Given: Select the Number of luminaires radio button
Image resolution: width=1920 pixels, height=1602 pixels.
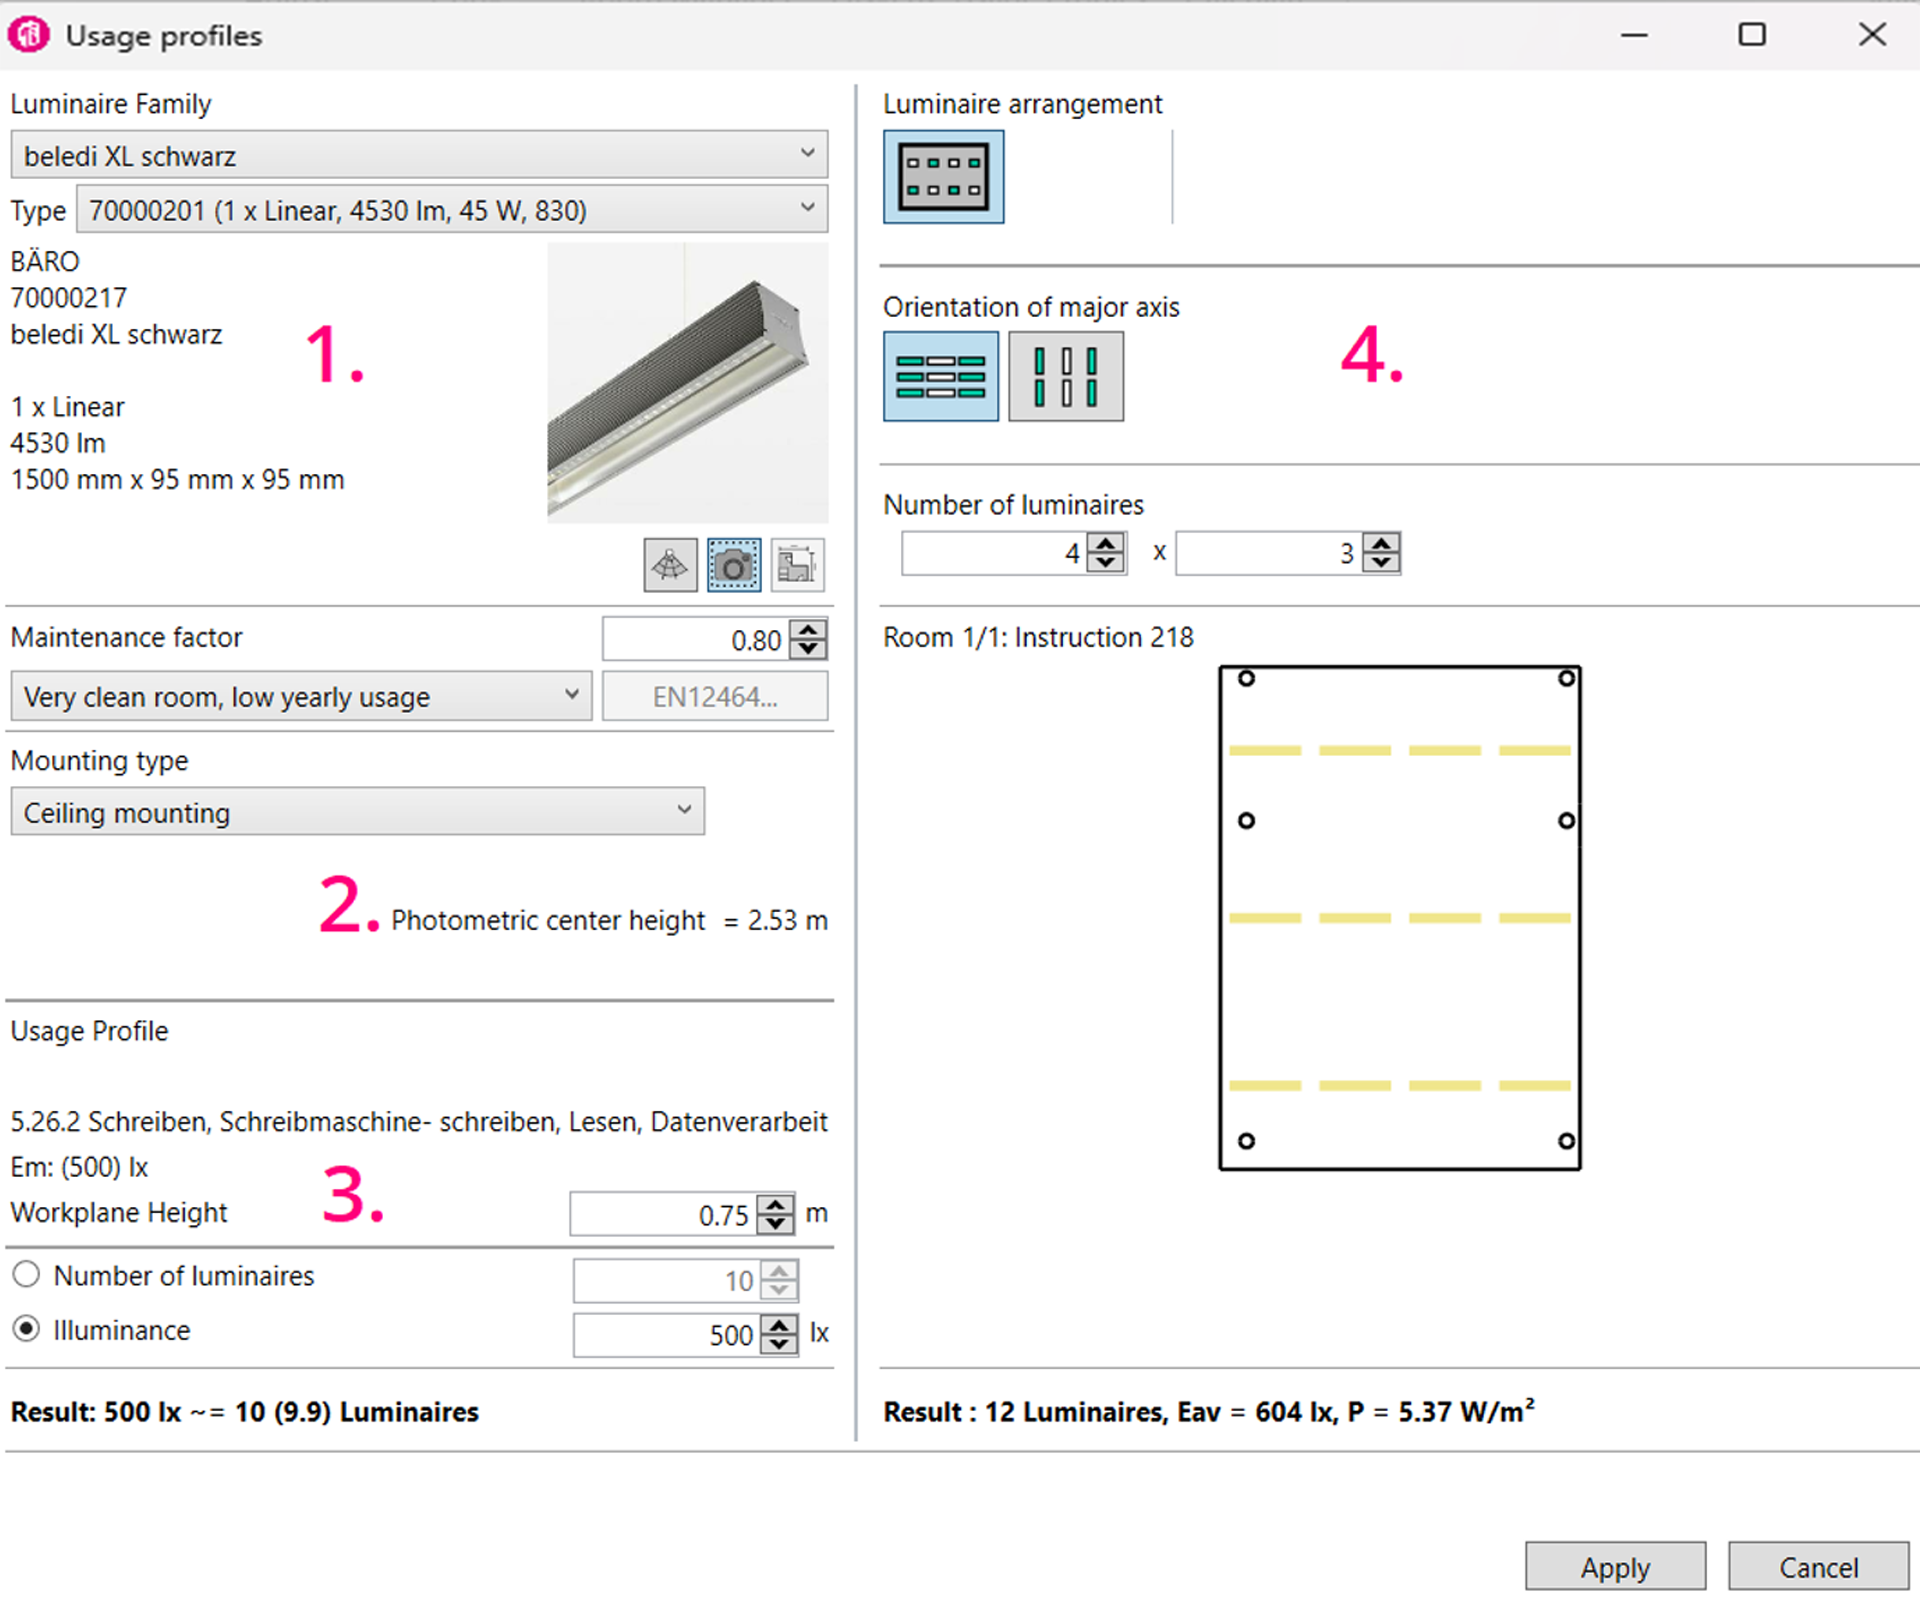Looking at the screenshot, I should click(26, 1275).
